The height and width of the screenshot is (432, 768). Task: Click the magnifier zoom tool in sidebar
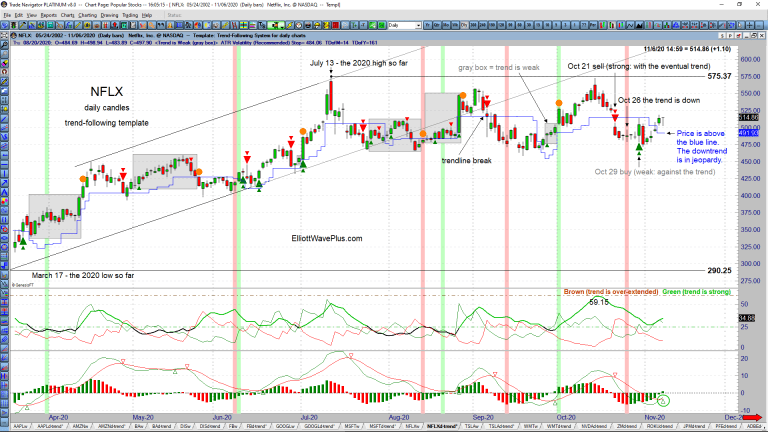[x=4, y=44]
